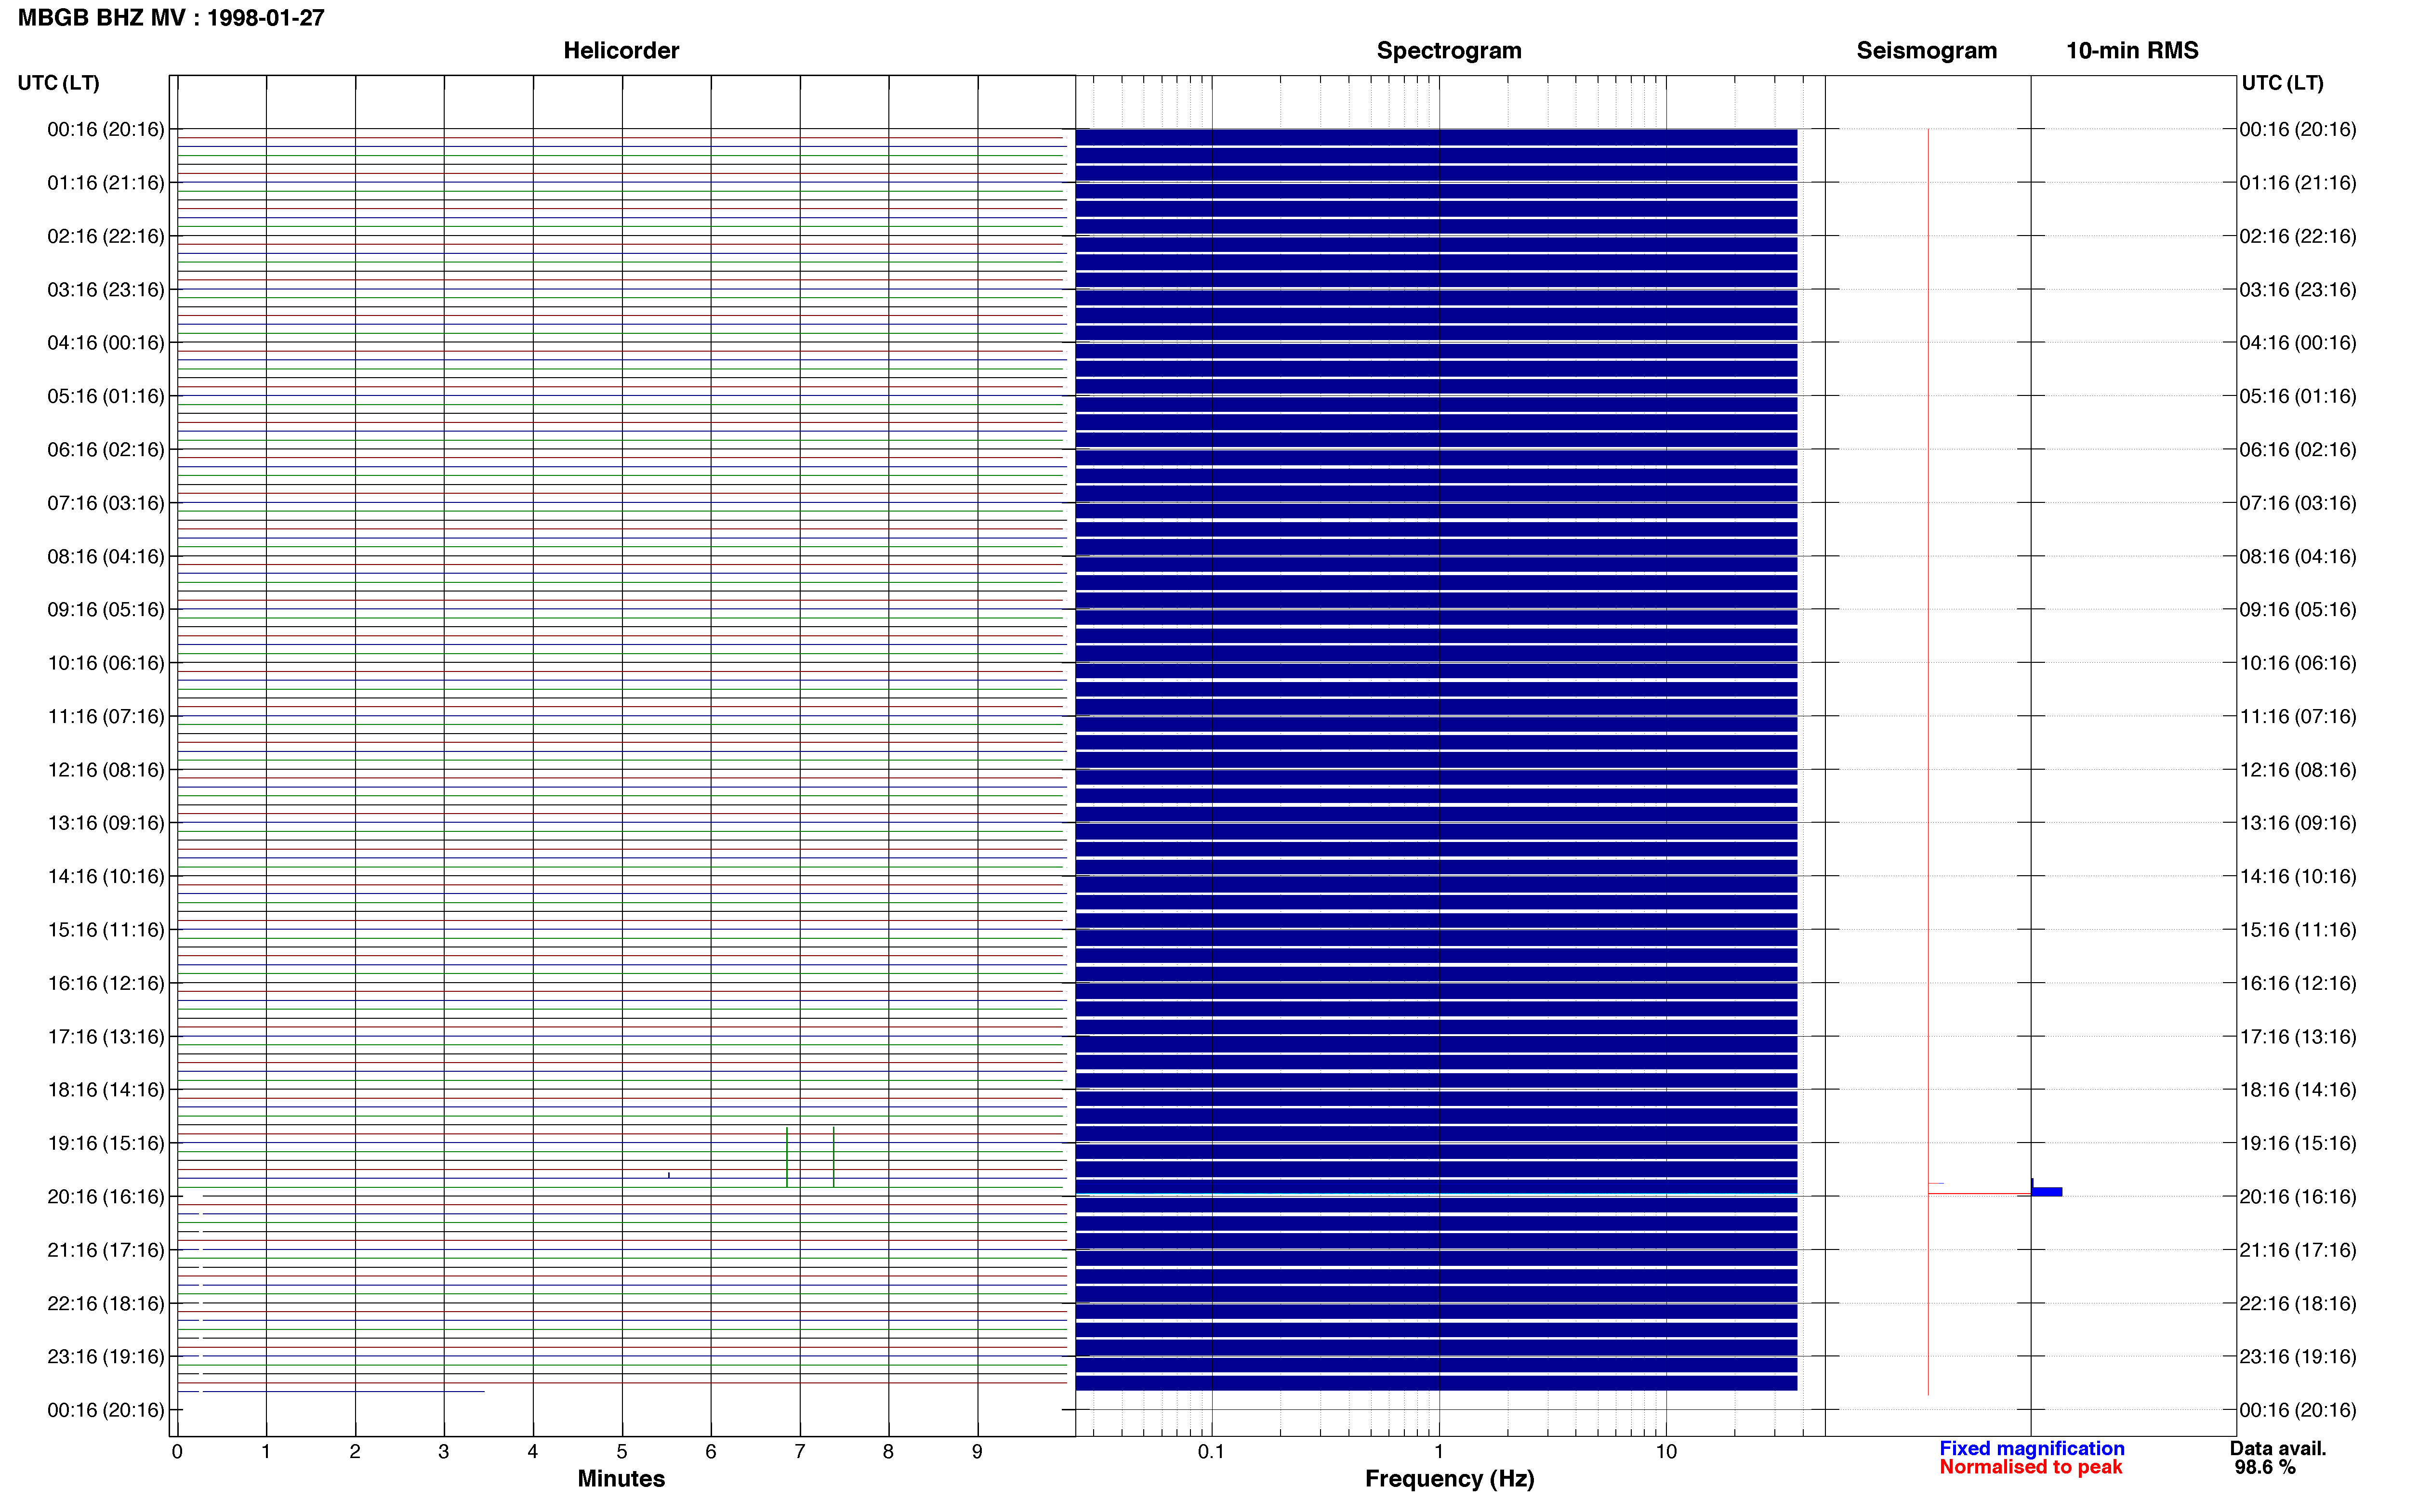Click the red vertical seismogram trace
The image size is (2418, 1512).
(1928, 761)
